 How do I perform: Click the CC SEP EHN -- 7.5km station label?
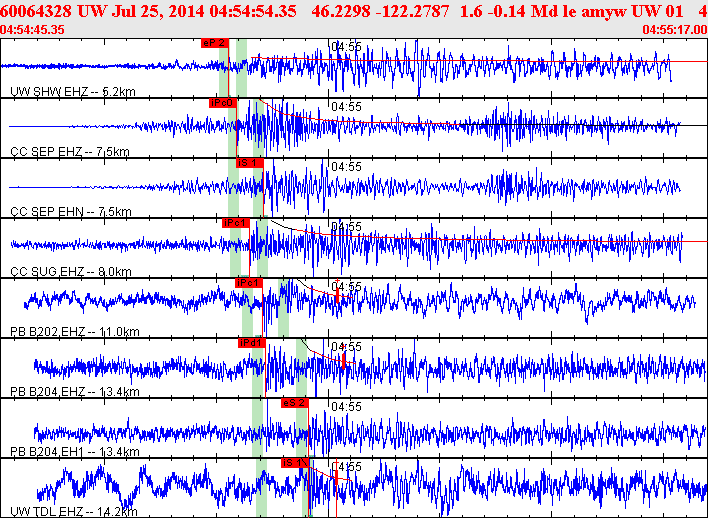pyautogui.click(x=70, y=212)
